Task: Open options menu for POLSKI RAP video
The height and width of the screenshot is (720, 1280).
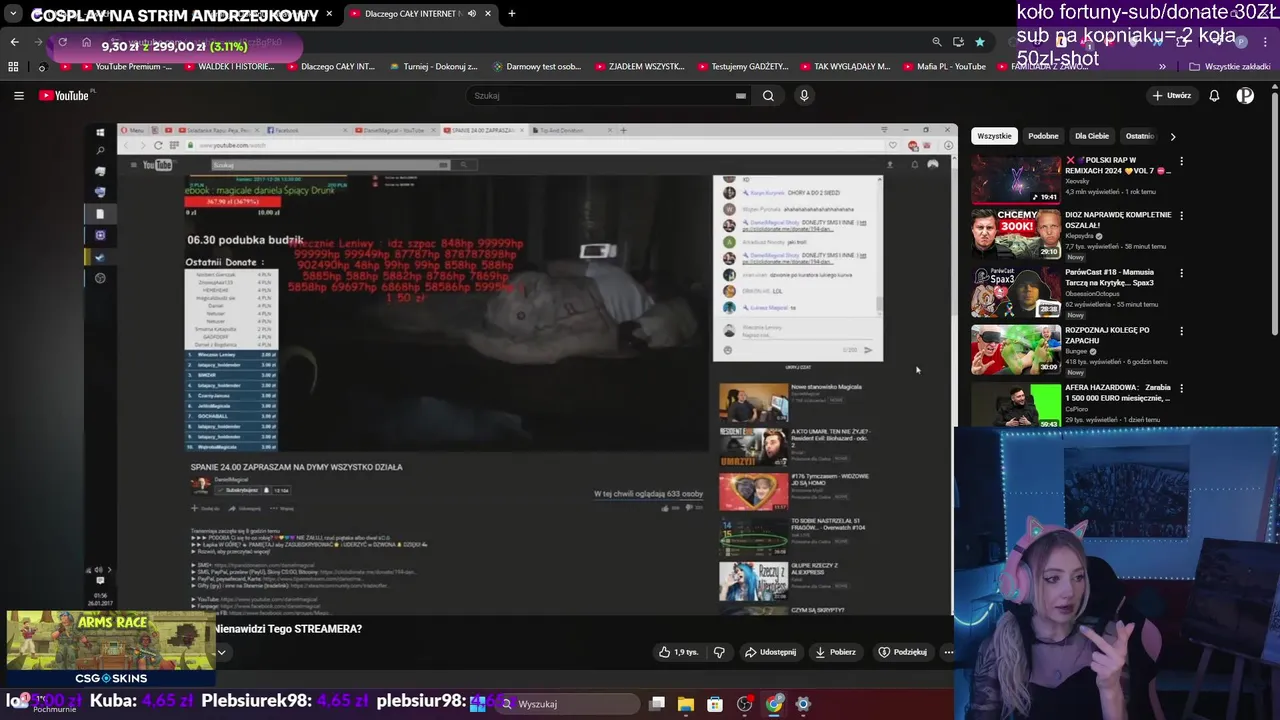Action: tap(1181, 161)
